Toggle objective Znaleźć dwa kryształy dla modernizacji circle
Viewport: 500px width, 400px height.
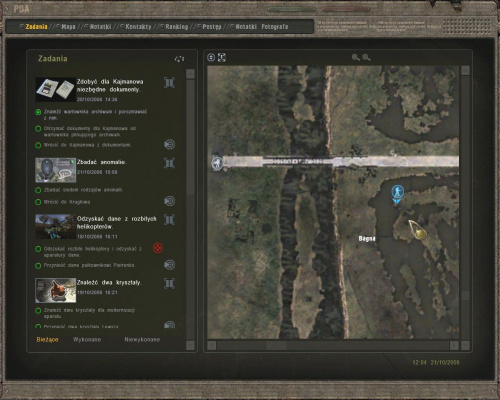38,311
